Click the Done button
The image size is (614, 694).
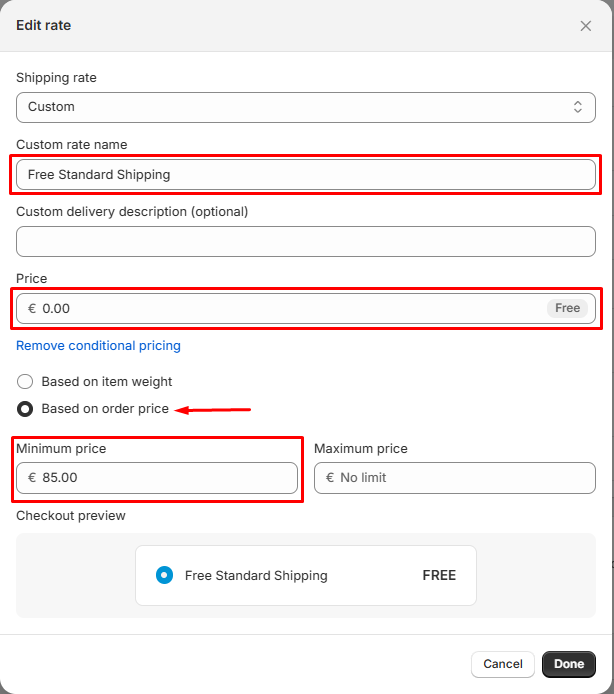tap(569, 664)
